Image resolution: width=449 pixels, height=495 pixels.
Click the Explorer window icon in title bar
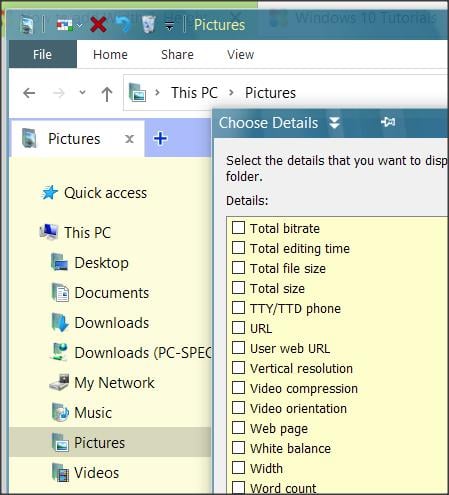pos(27,25)
